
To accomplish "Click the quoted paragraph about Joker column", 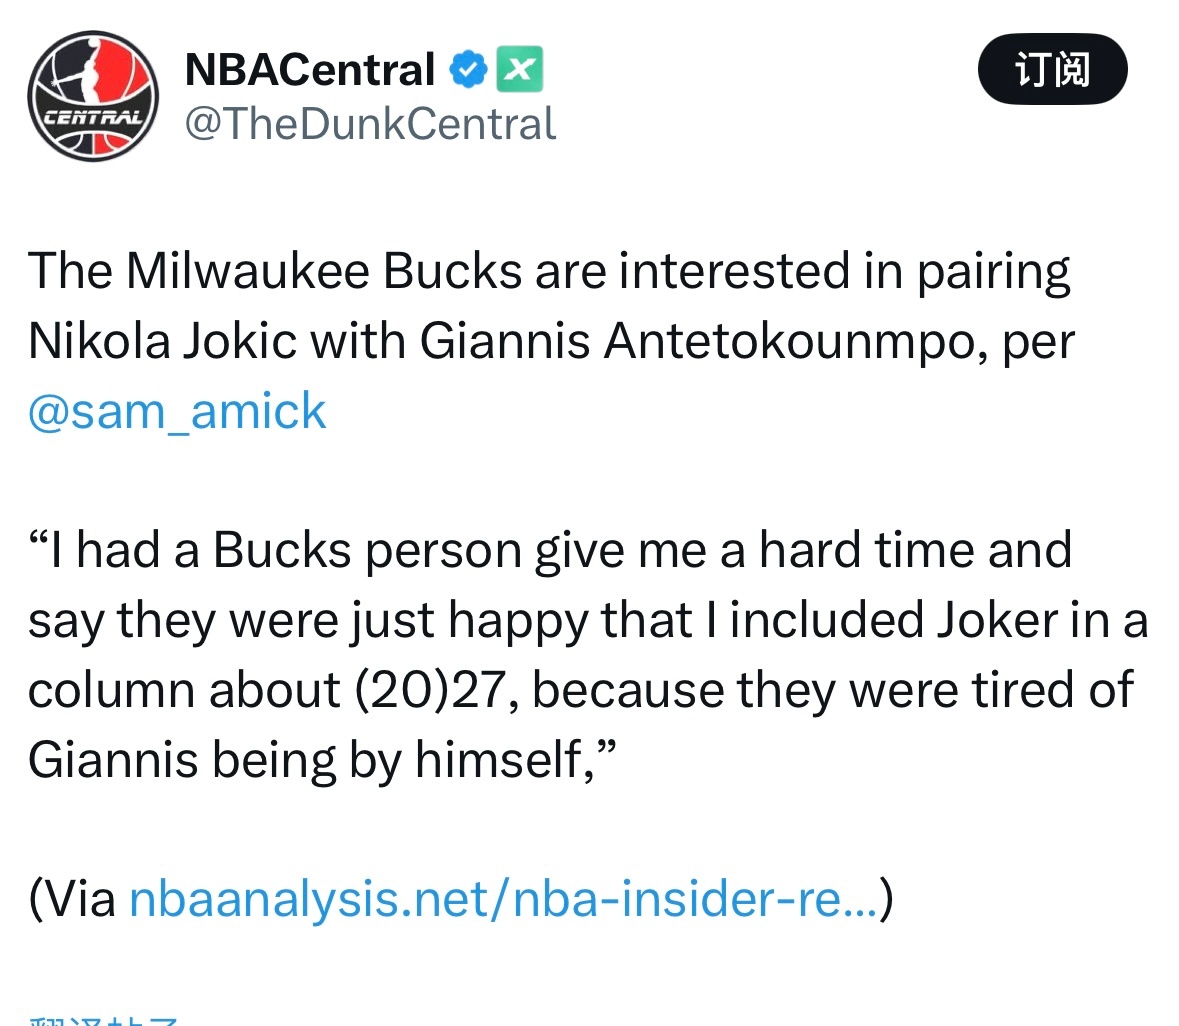I will (588, 655).
